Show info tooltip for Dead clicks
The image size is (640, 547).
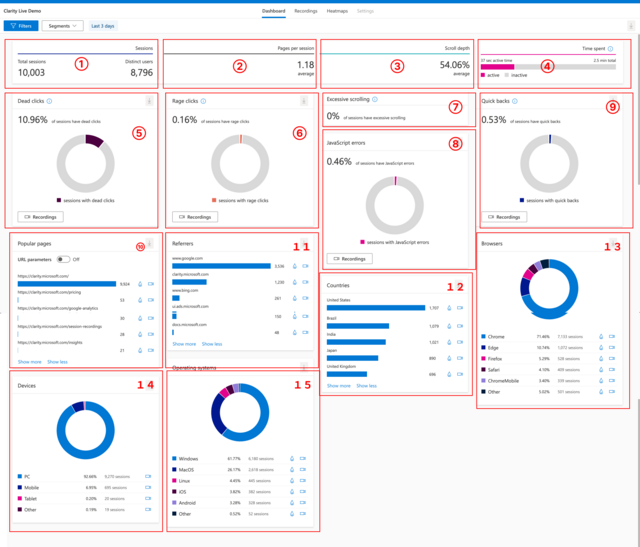pos(49,101)
